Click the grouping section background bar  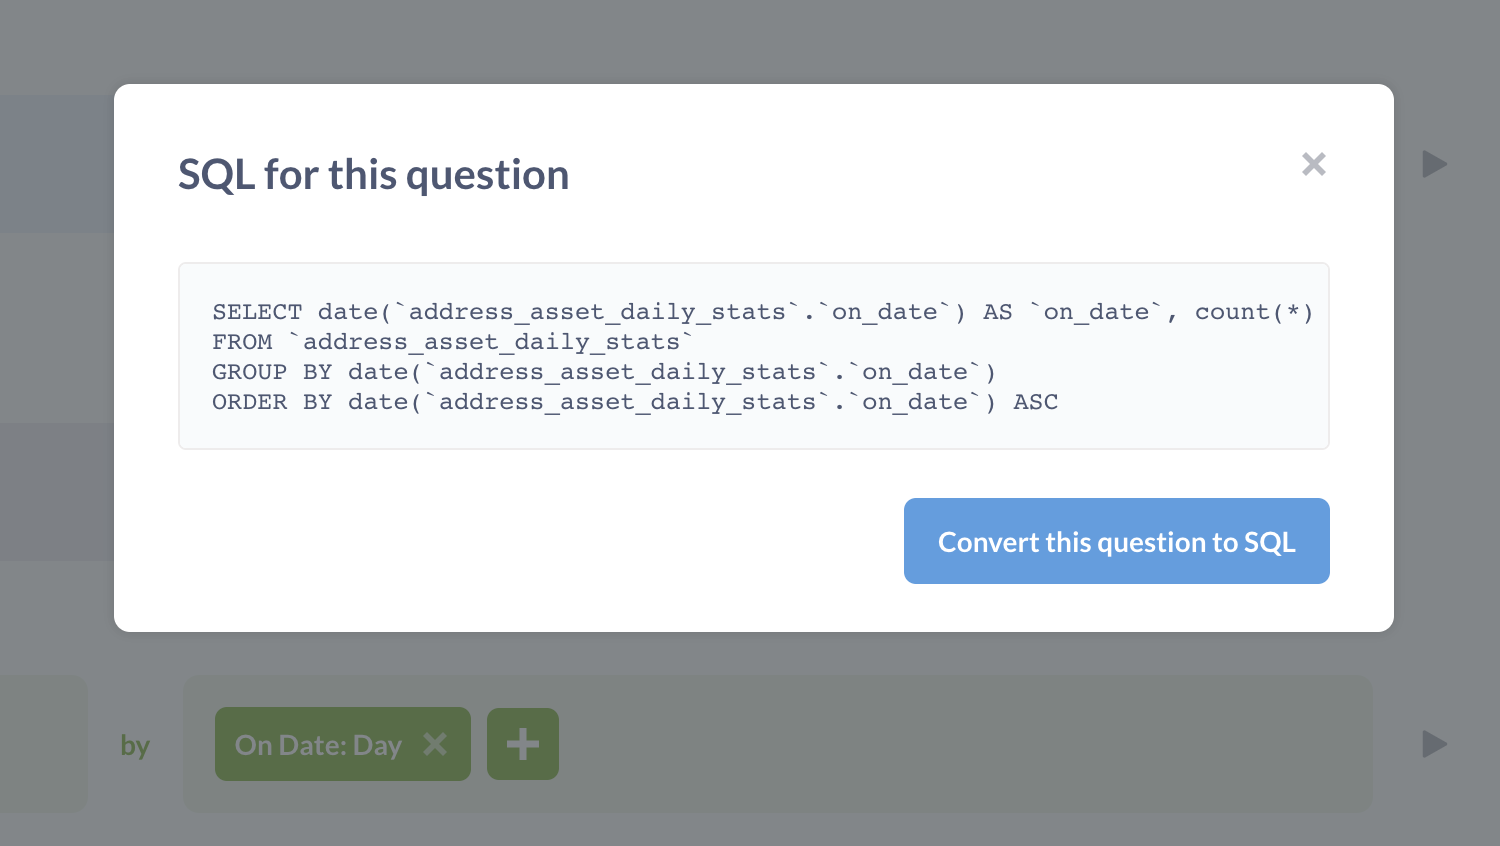(x=900, y=744)
